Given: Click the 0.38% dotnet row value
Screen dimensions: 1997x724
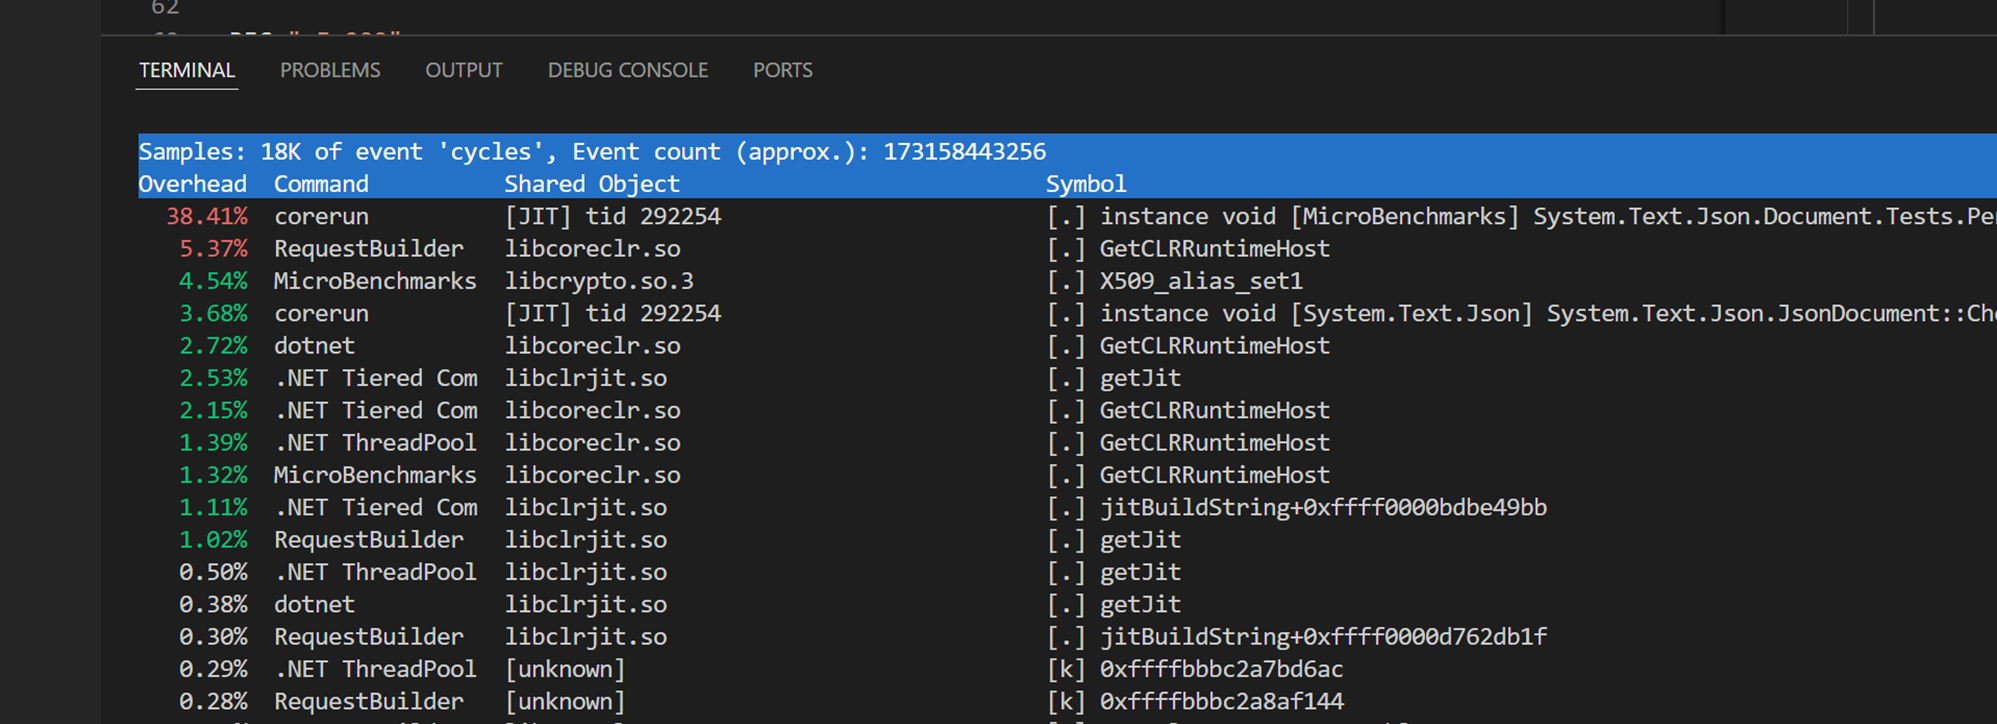Looking at the screenshot, I should pyautogui.click(x=213, y=604).
